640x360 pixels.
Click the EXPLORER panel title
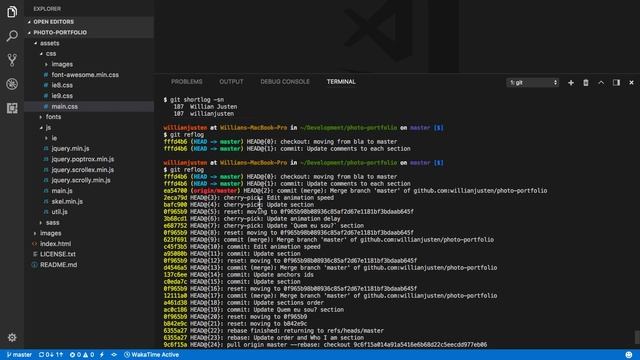[x=47, y=9]
